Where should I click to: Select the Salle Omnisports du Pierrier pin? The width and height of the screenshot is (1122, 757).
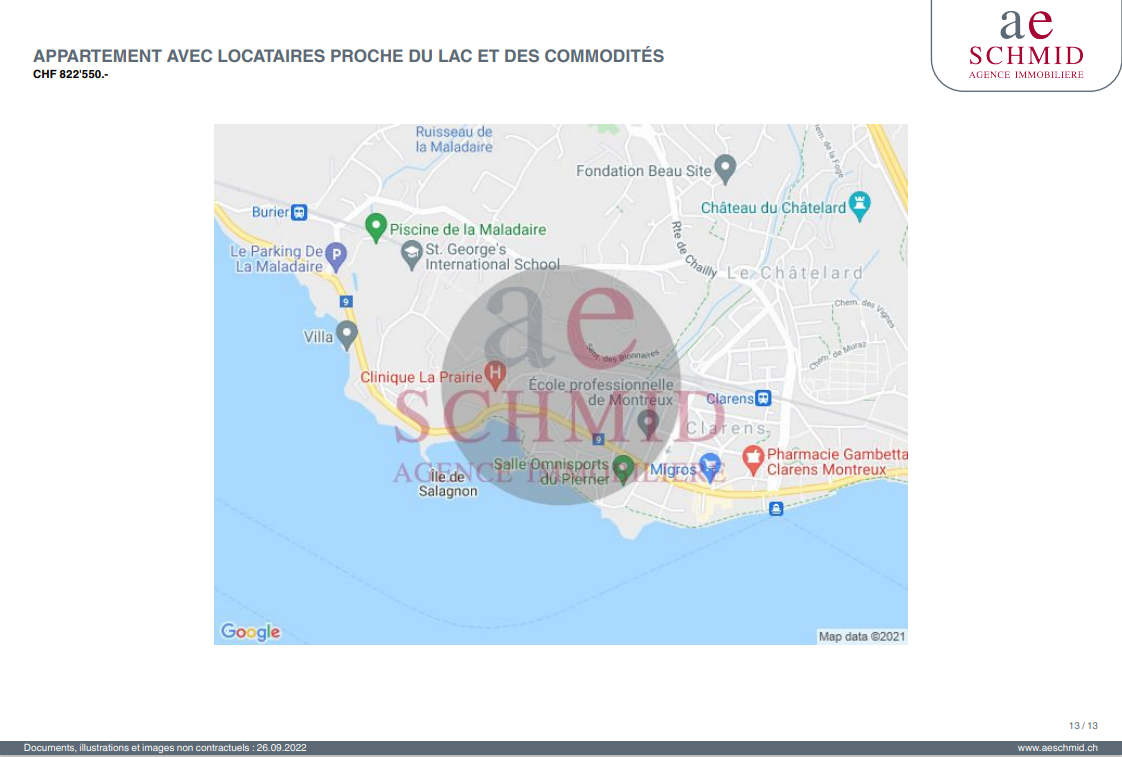click(623, 468)
